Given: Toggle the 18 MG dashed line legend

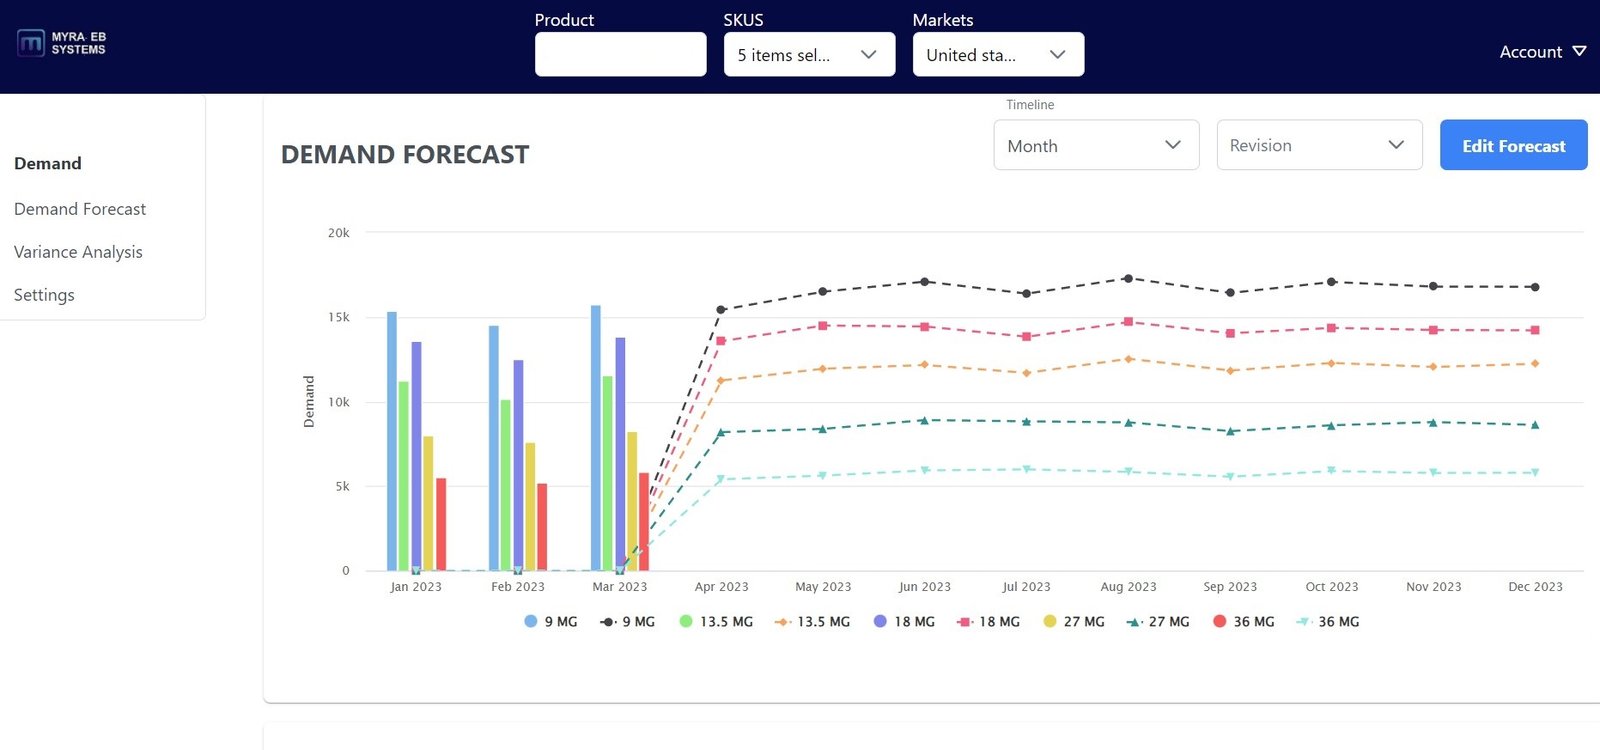Looking at the screenshot, I should pyautogui.click(x=988, y=621).
